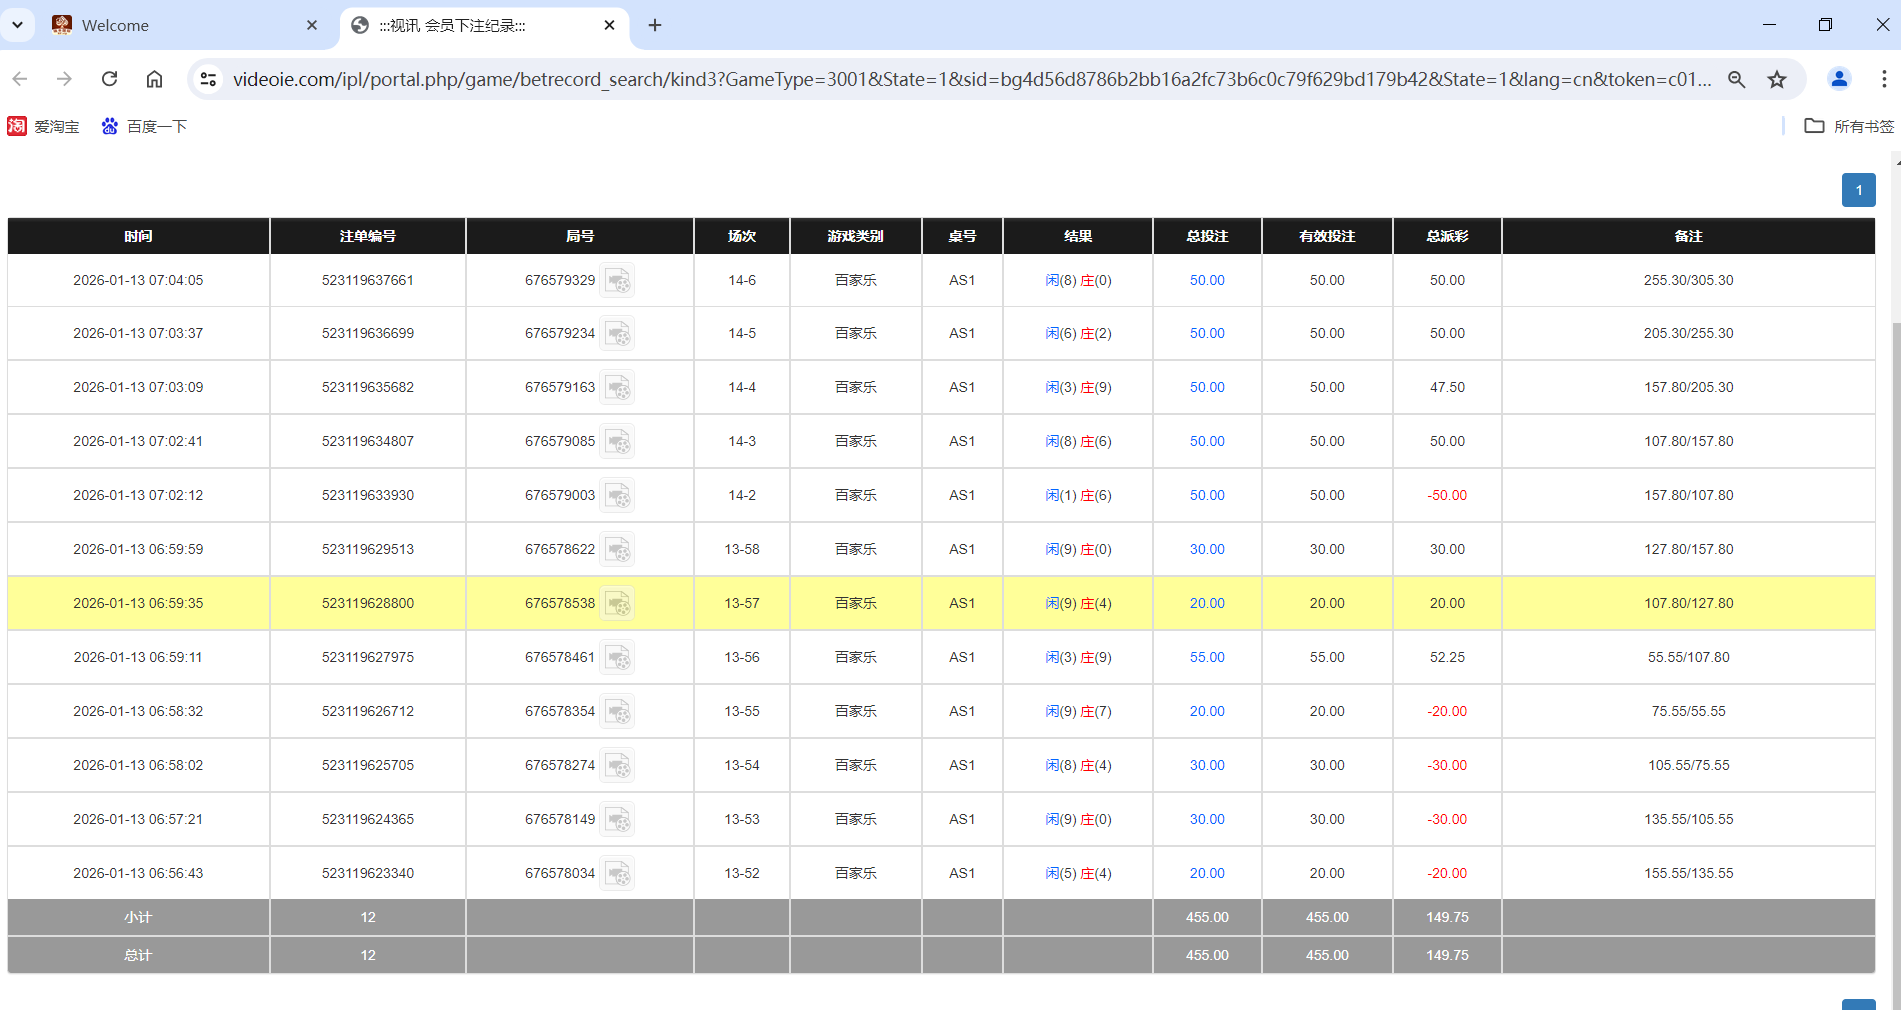Click the address bar URL
Viewport: 1901px width, 1010px height.
pyautogui.click(x=970, y=79)
